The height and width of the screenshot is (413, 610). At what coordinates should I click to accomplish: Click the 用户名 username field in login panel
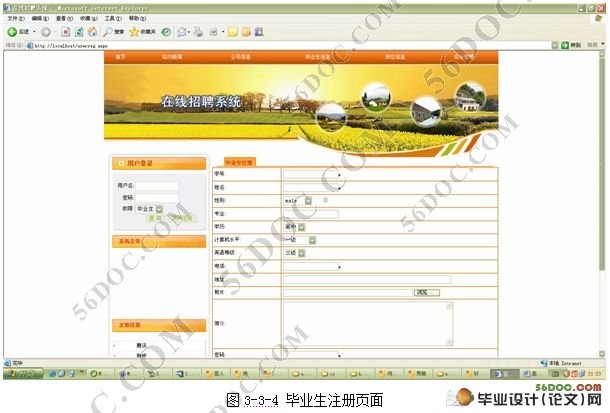tap(157, 186)
